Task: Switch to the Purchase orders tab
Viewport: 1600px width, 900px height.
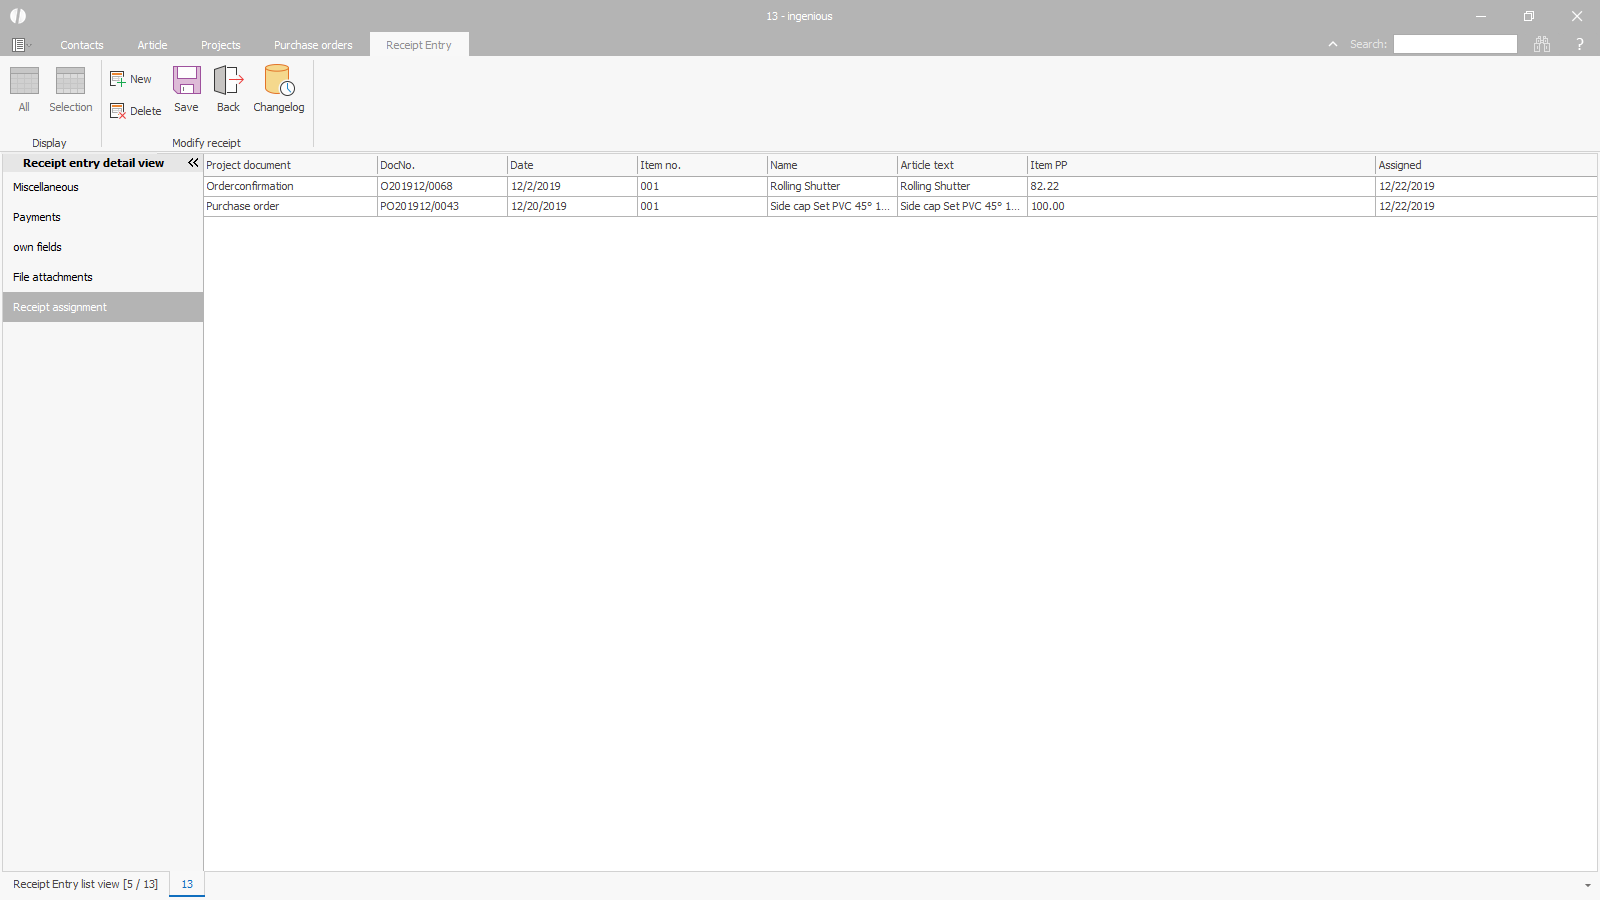Action: pos(313,45)
